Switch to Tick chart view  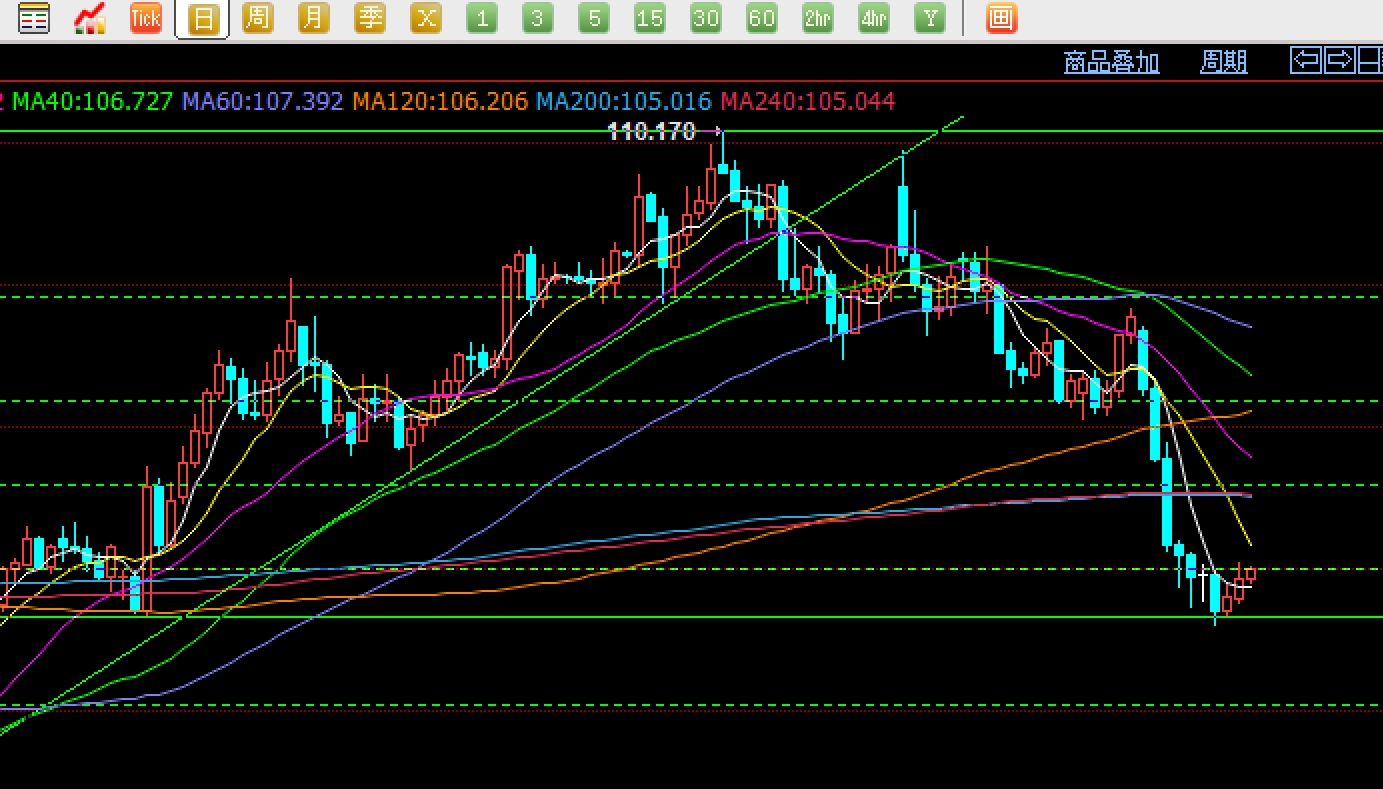point(146,18)
